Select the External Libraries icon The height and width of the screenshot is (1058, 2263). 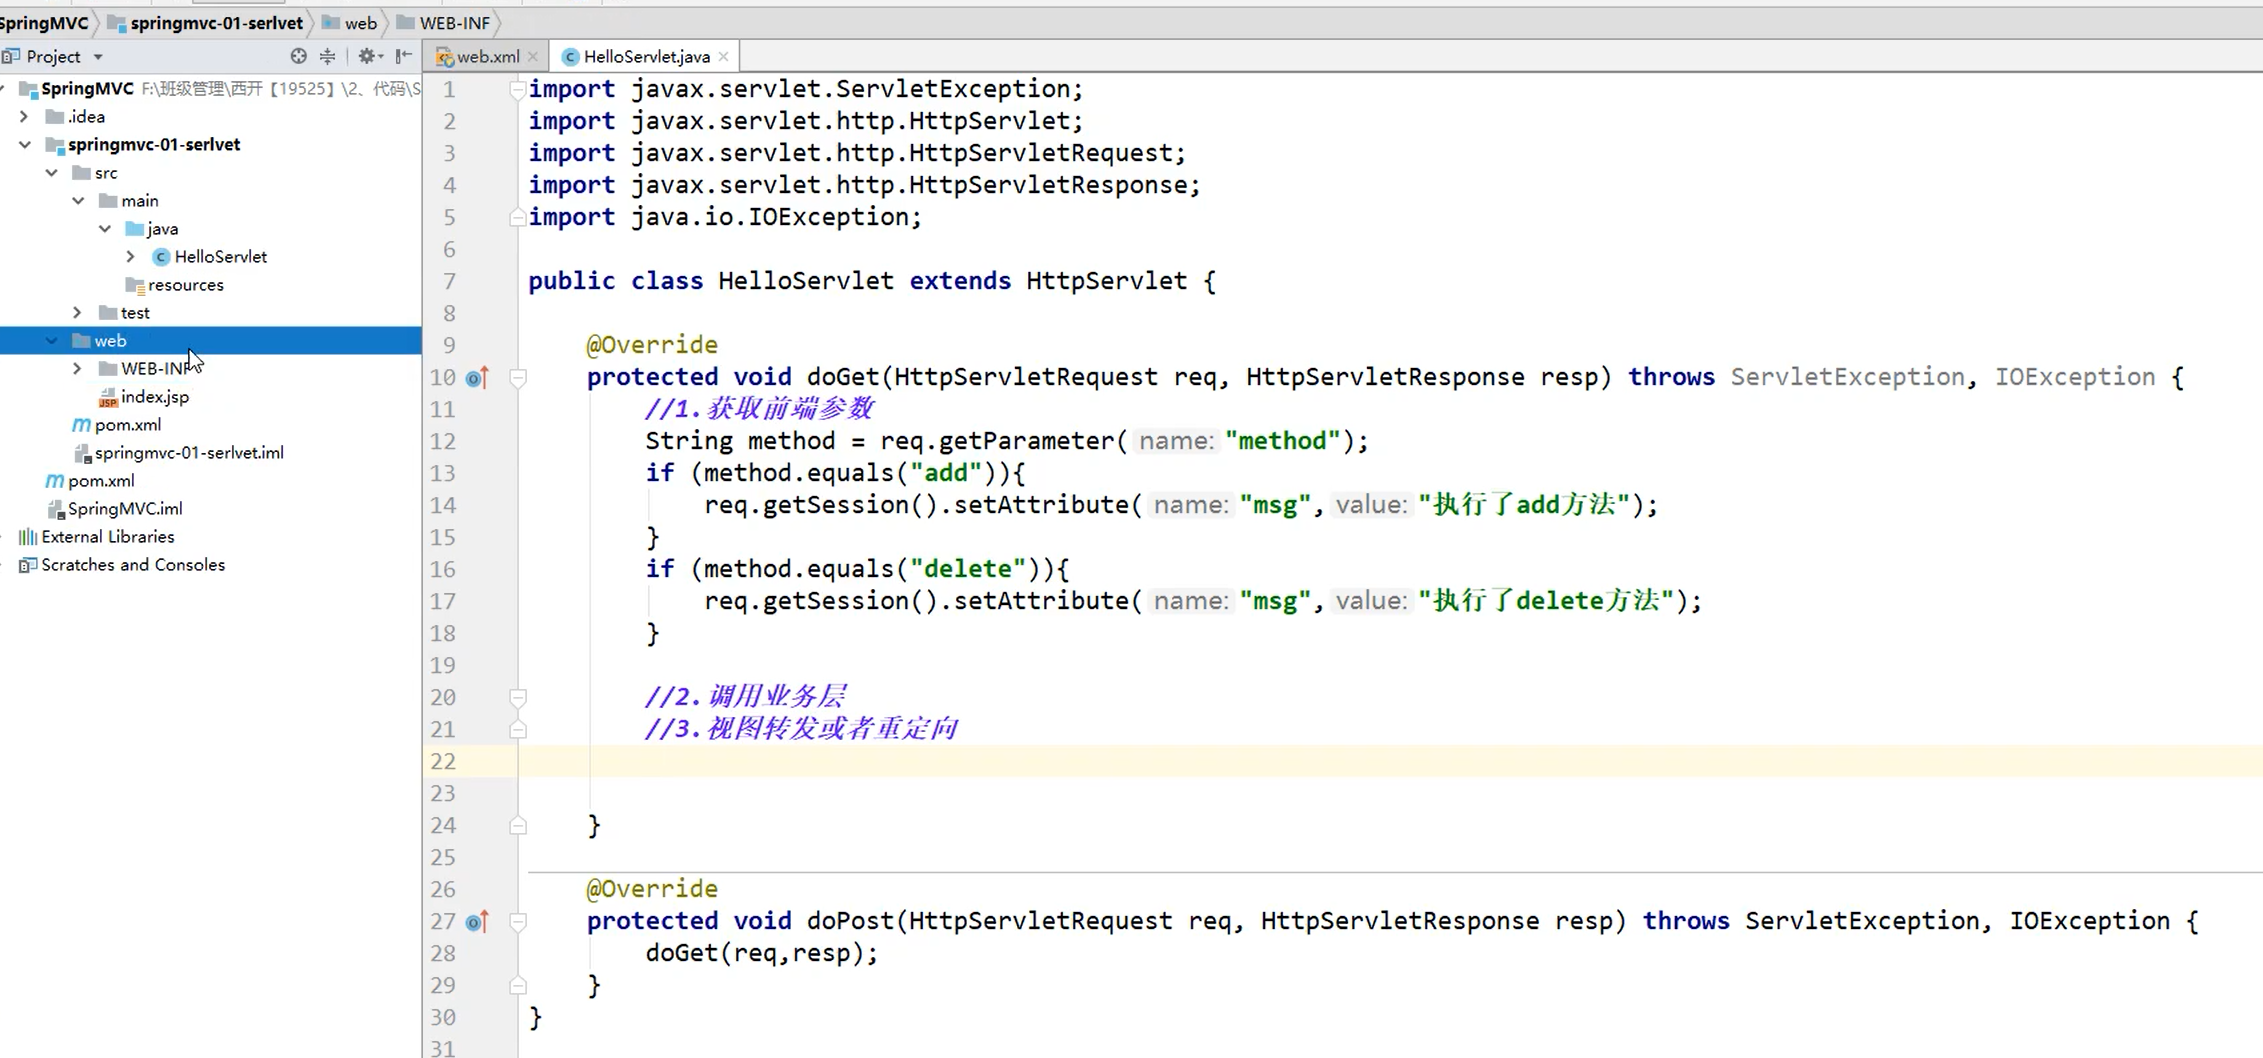pos(28,537)
